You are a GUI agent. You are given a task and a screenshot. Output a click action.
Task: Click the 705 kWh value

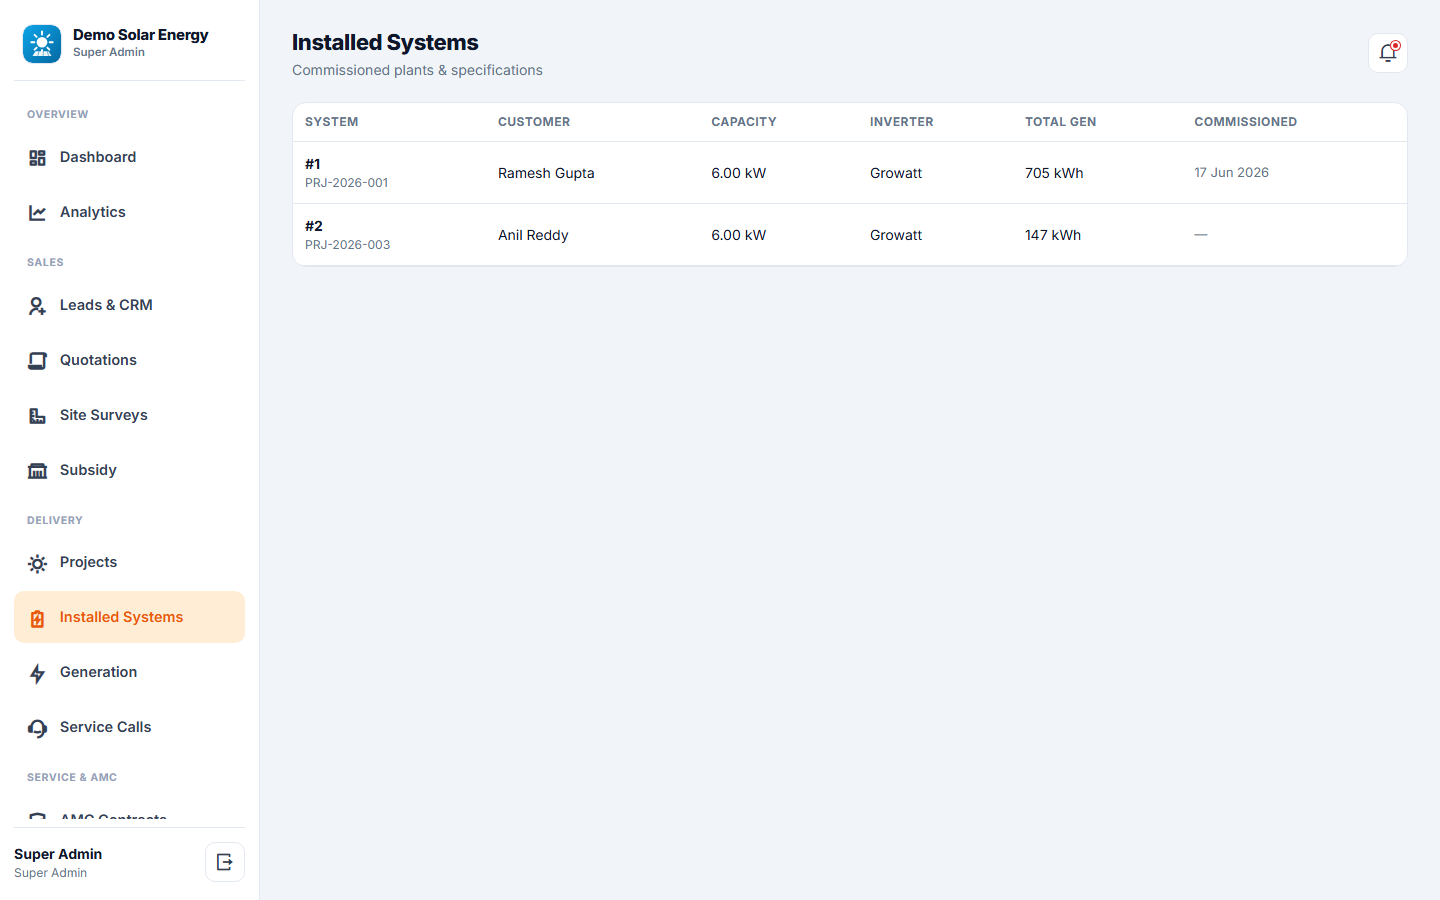point(1054,173)
